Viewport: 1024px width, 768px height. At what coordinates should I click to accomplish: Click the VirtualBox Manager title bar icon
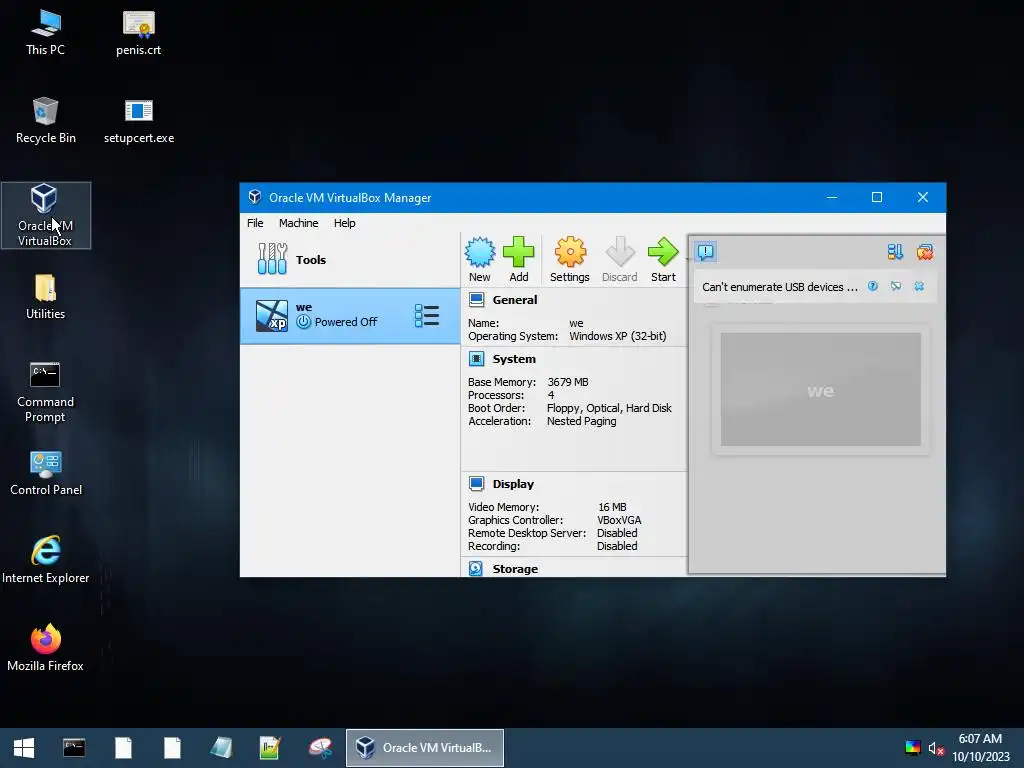point(255,197)
